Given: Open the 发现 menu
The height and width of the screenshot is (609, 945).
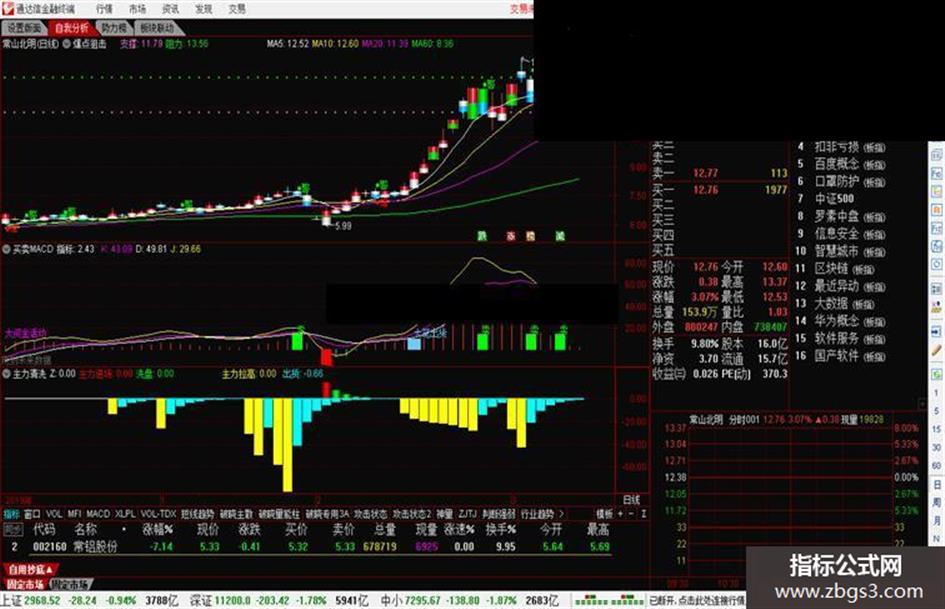Looking at the screenshot, I should point(204,9).
